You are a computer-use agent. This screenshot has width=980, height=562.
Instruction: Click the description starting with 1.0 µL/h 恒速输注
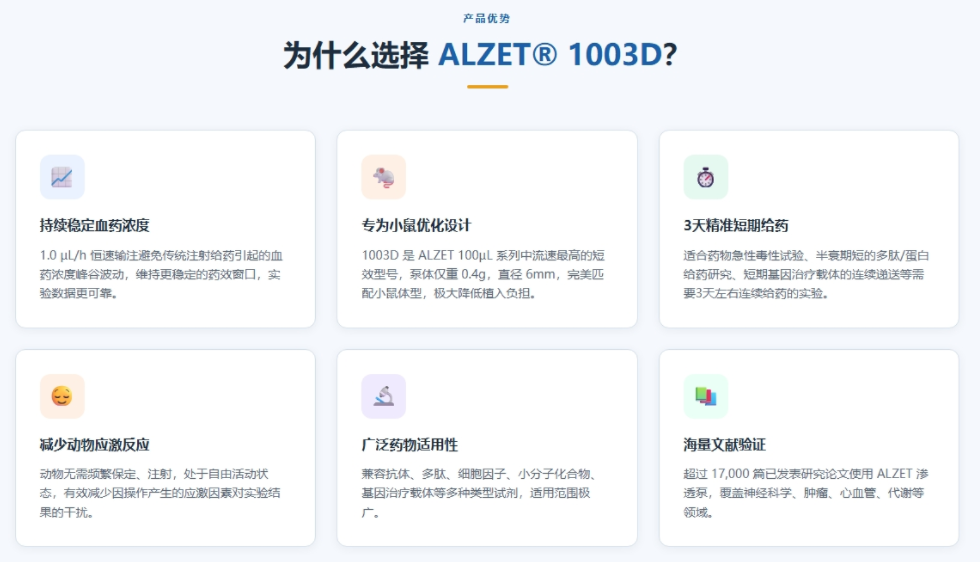point(161,274)
